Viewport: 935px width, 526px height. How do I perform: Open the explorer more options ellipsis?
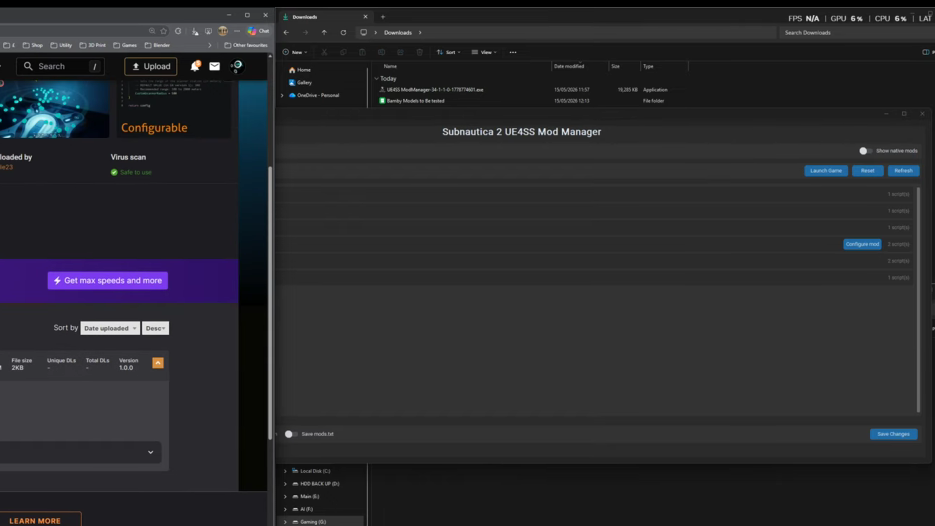click(x=513, y=52)
